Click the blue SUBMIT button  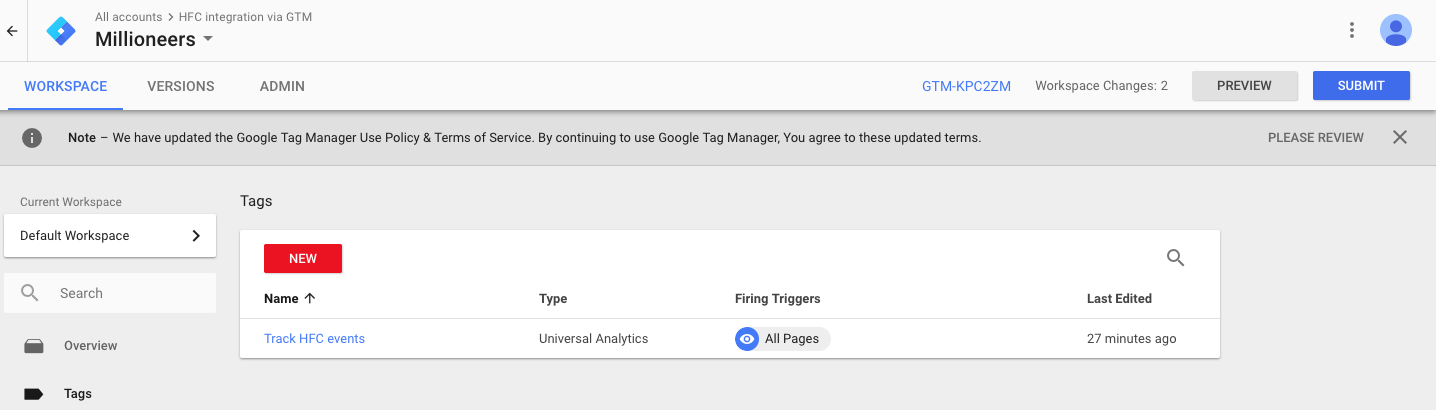[x=1361, y=86]
